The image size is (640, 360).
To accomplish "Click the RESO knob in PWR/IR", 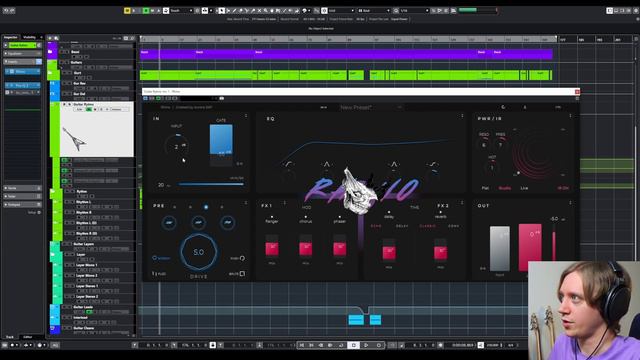I will coord(484,144).
